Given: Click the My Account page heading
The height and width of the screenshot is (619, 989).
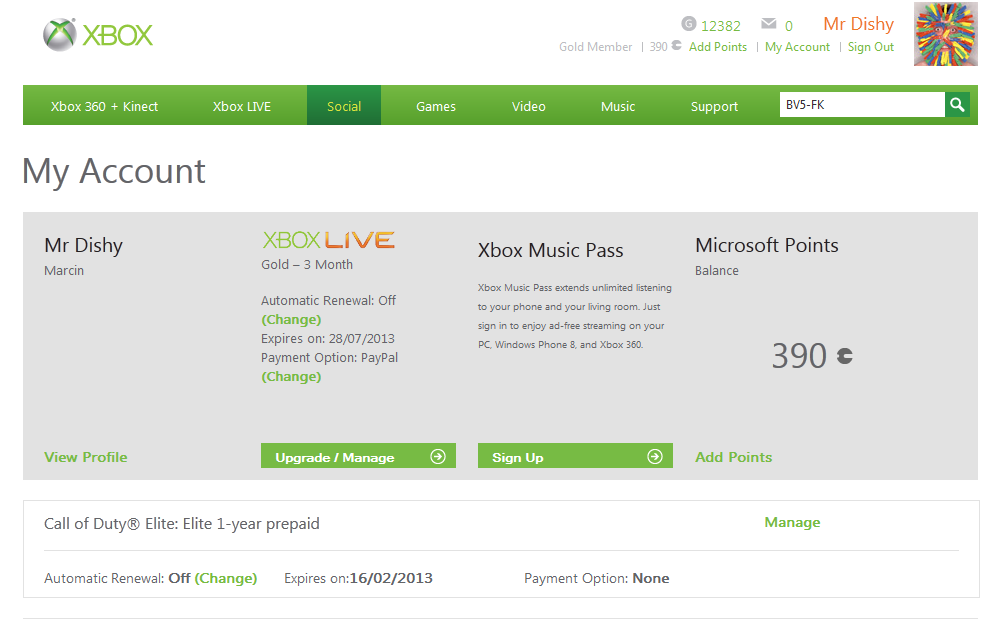Looking at the screenshot, I should 114,171.
